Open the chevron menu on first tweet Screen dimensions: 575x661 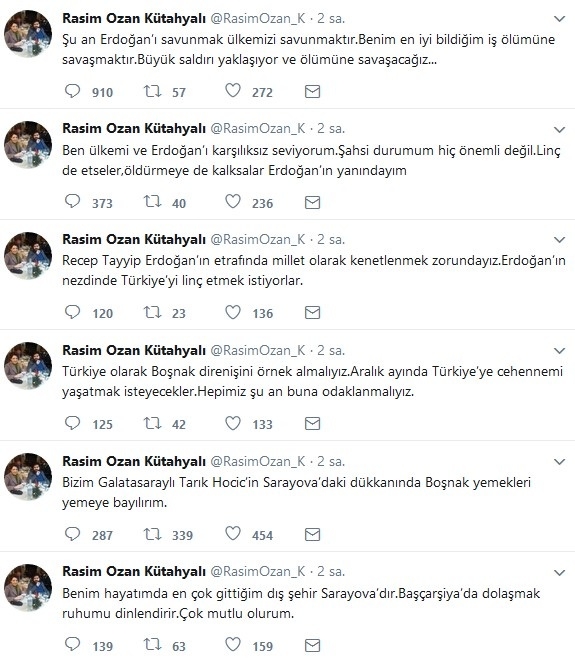[559, 19]
